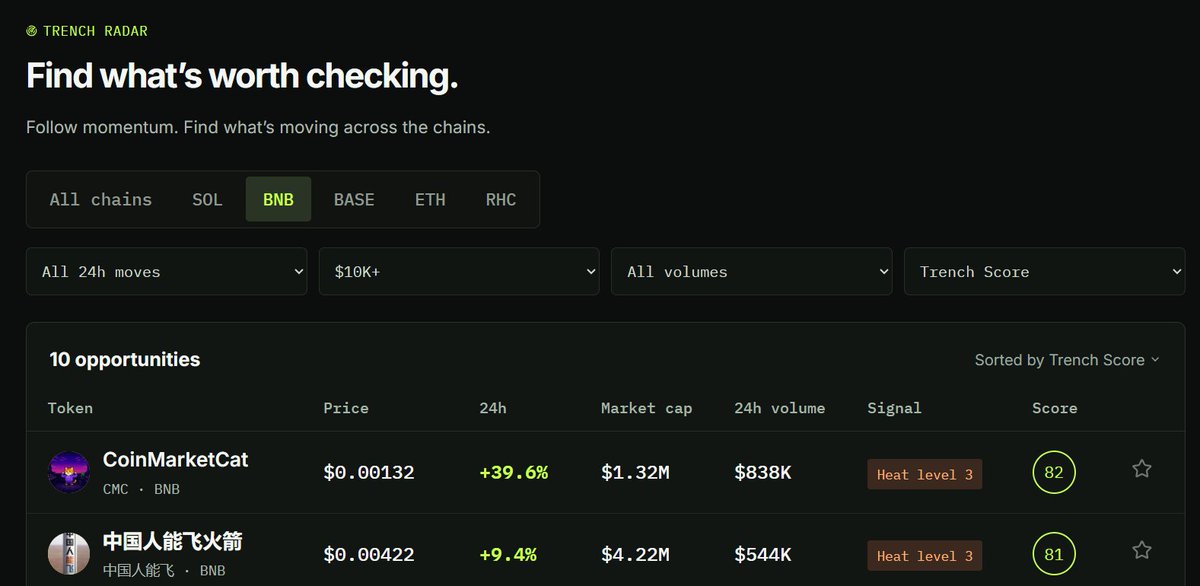The image size is (1200, 586).
Task: Open the All 24h moves dropdown
Action: pos(166,271)
